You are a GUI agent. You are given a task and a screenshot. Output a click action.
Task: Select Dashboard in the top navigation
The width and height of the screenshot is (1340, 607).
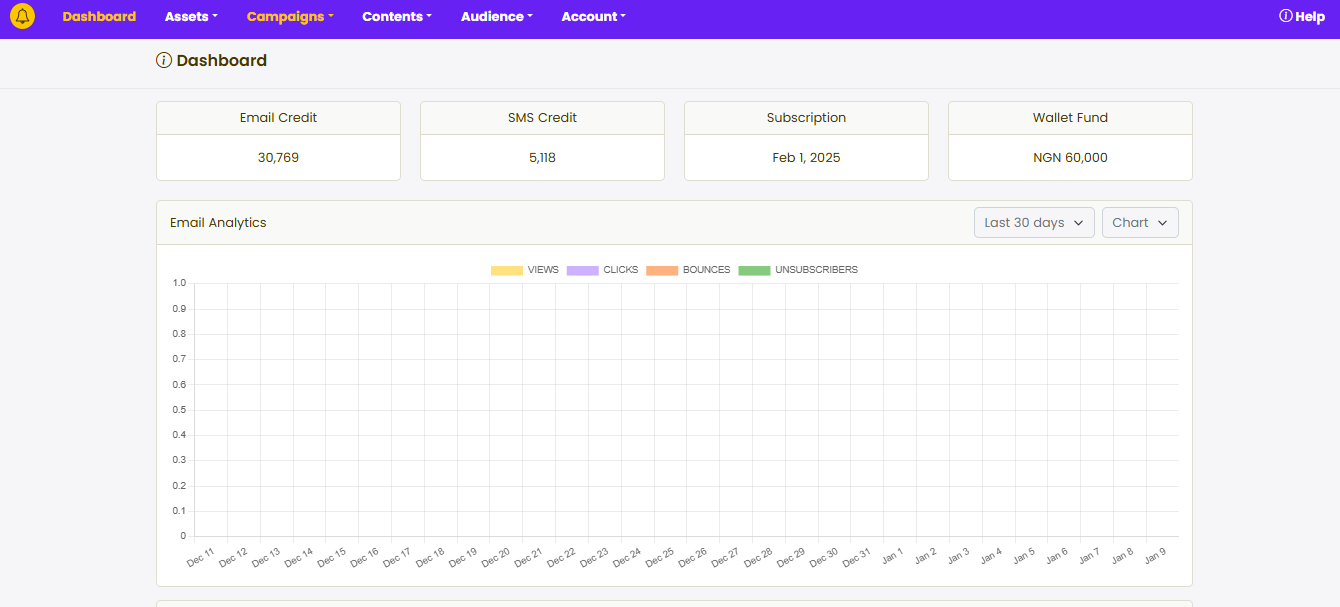tap(99, 16)
